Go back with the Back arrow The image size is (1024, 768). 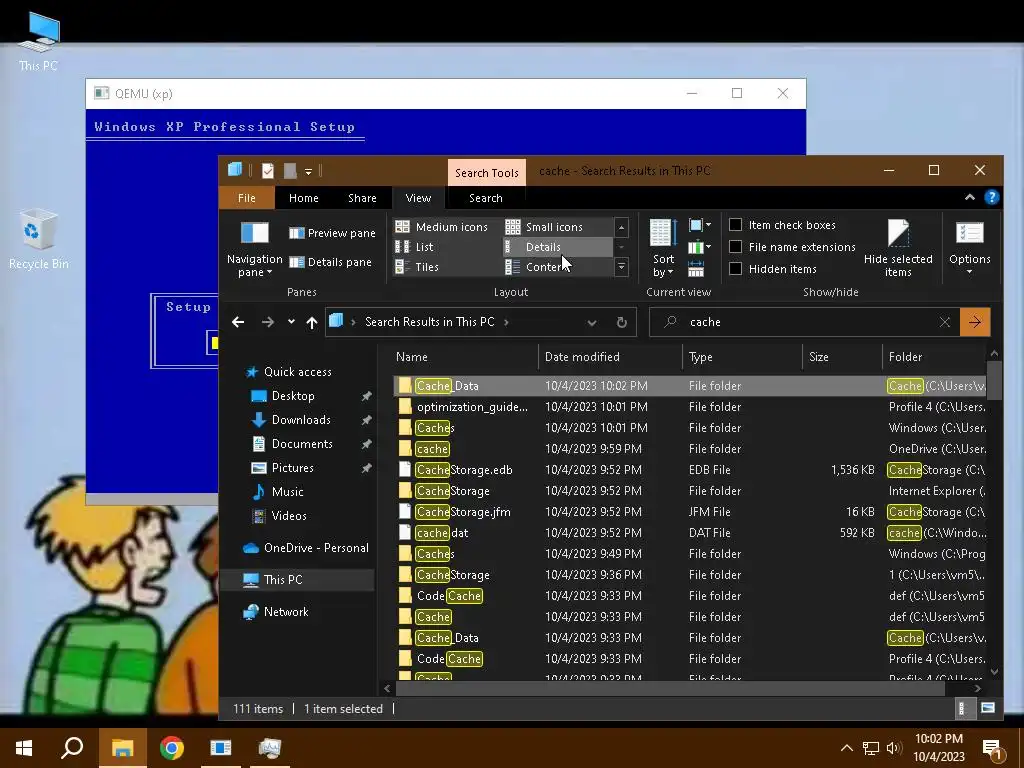(238, 322)
